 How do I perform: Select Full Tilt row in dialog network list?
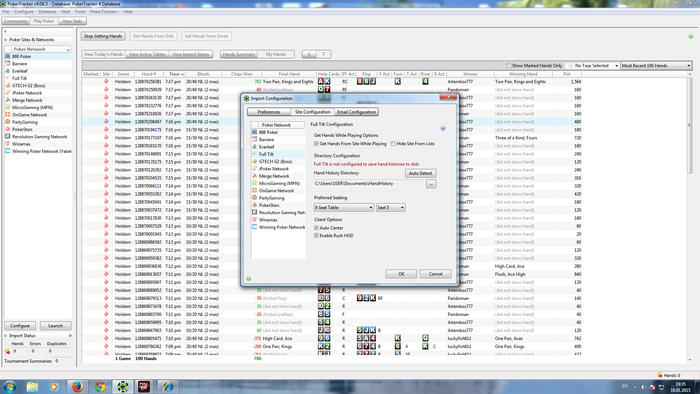[x=278, y=154]
